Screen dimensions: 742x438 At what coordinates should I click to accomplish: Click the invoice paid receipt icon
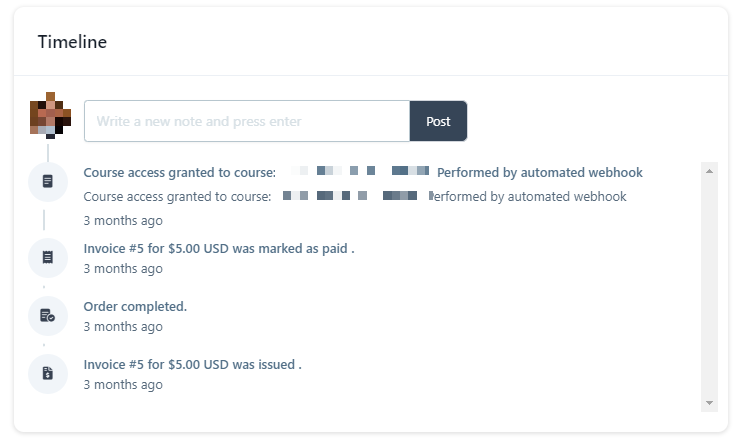coord(48,258)
